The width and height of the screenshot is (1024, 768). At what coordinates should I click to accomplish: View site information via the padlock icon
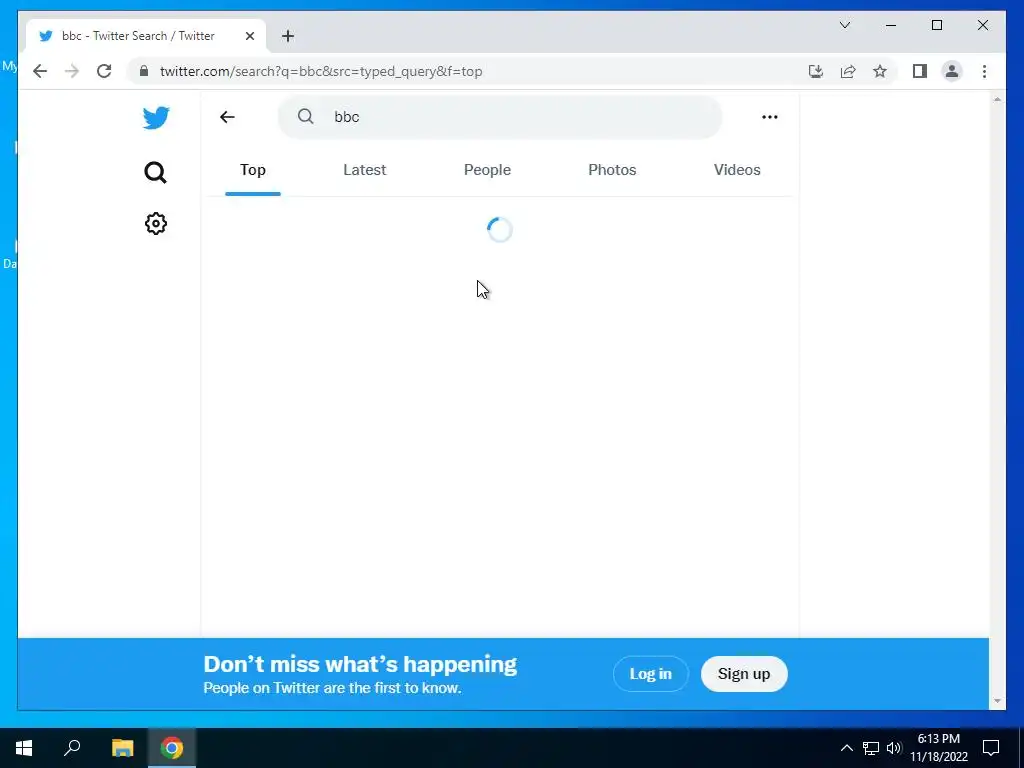coord(144,71)
